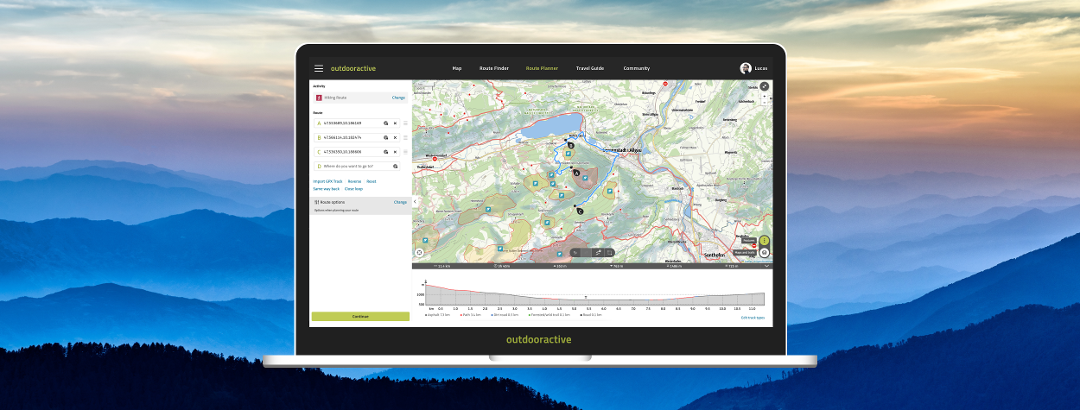Open the Maps and trails layer button
This screenshot has height=410, width=1080.
point(764,253)
